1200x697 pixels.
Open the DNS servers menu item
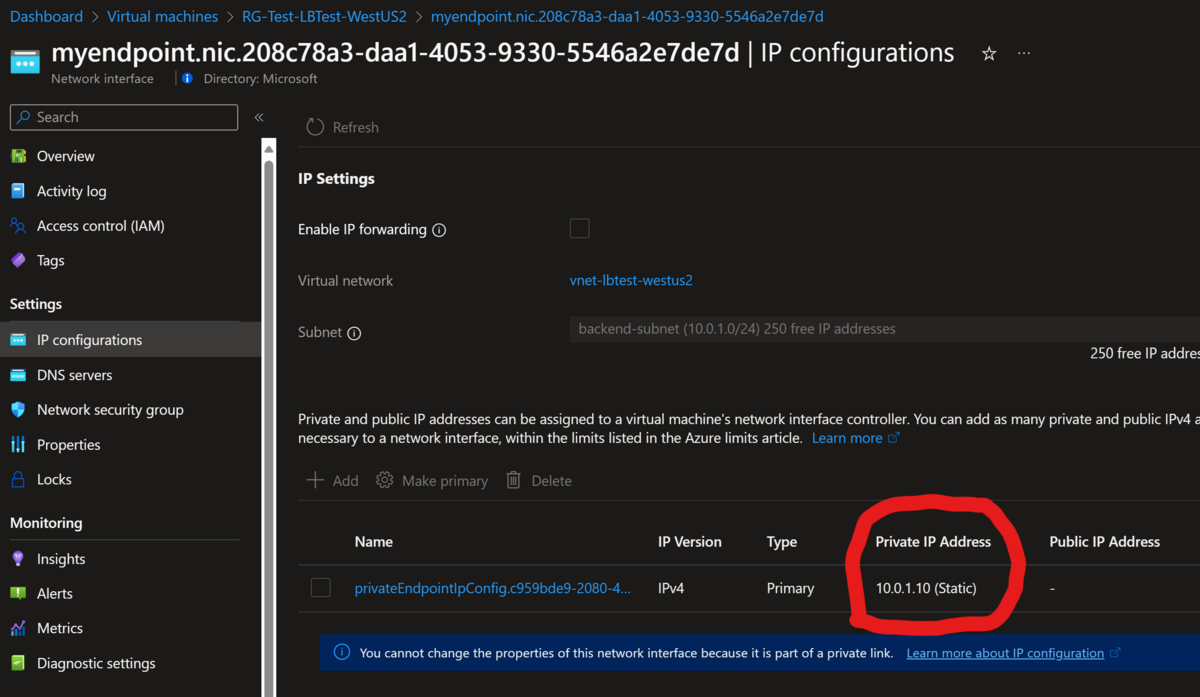click(x=75, y=375)
